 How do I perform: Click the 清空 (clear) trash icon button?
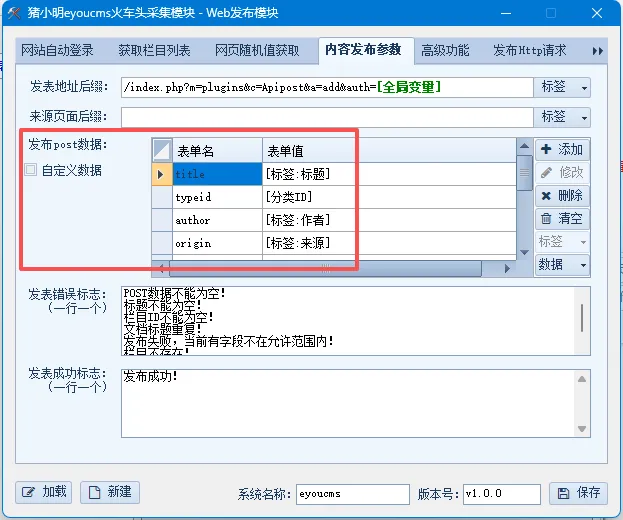coord(562,218)
